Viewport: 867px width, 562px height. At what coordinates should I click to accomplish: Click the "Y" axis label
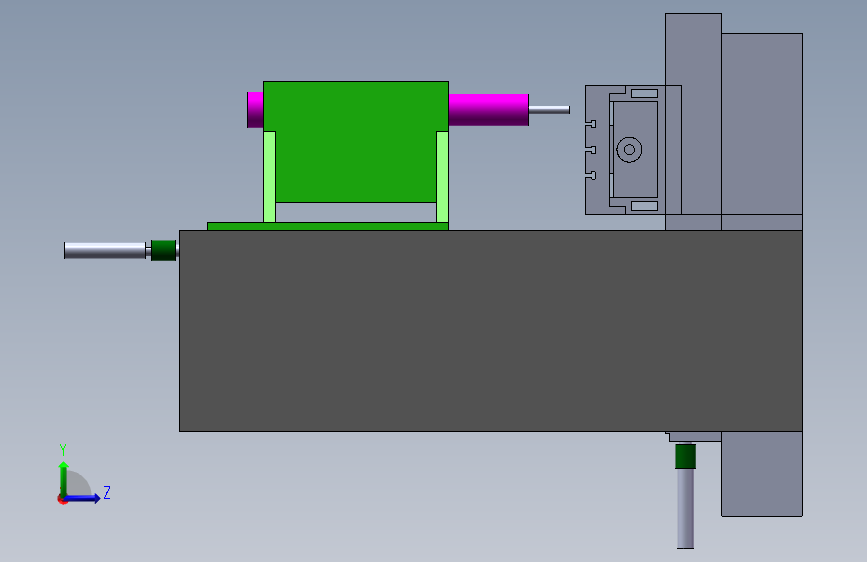tap(63, 450)
